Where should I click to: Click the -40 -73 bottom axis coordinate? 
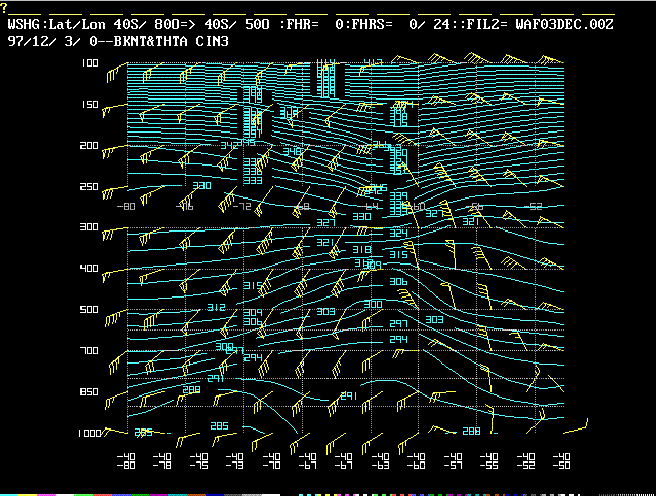[235, 460]
